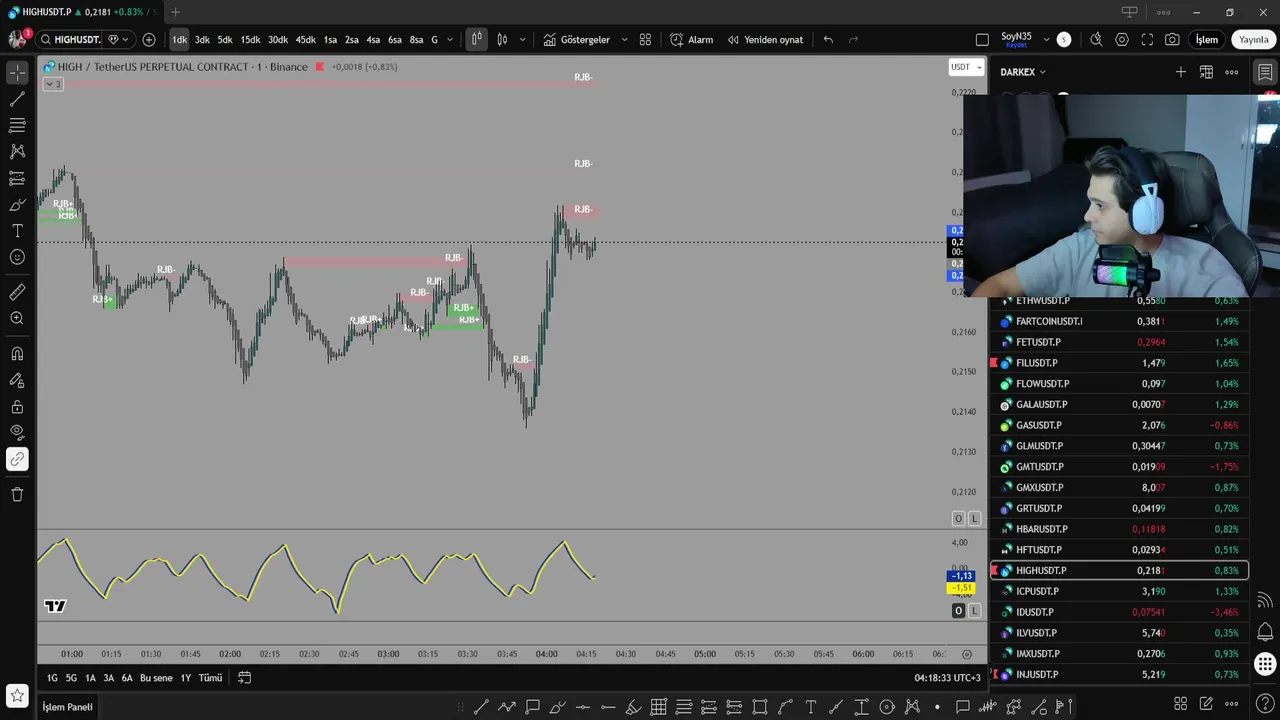Select GALAUSDT.P in the watchlist

pyautogui.click(x=1119, y=404)
